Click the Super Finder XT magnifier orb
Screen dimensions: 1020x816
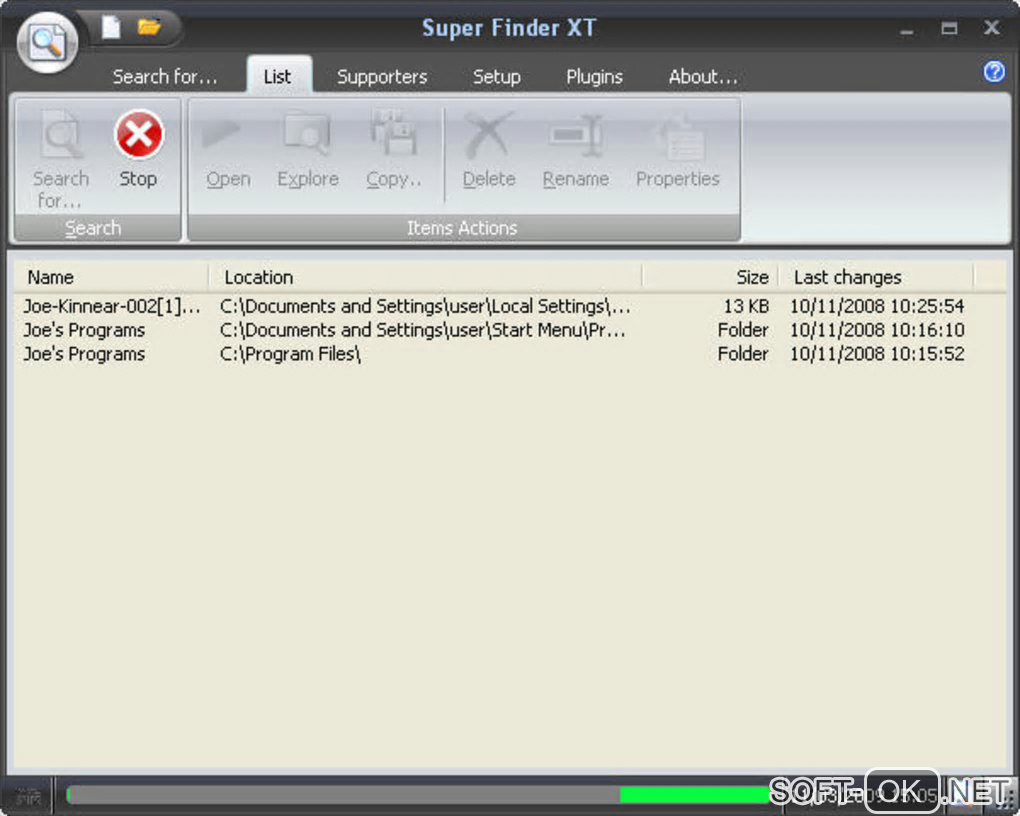47,42
